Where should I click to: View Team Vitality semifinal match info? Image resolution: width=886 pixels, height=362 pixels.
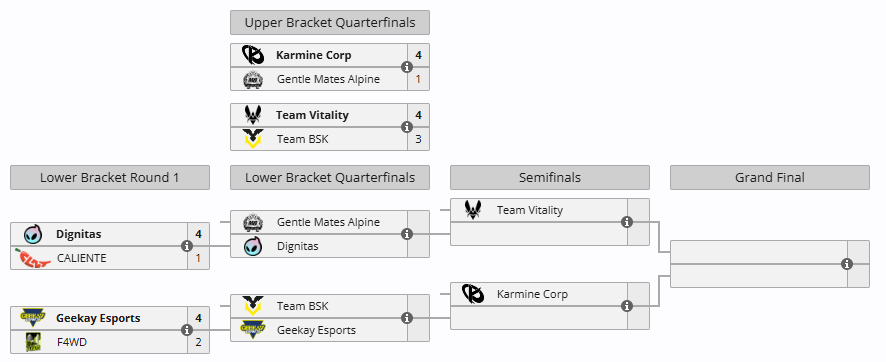(626, 222)
